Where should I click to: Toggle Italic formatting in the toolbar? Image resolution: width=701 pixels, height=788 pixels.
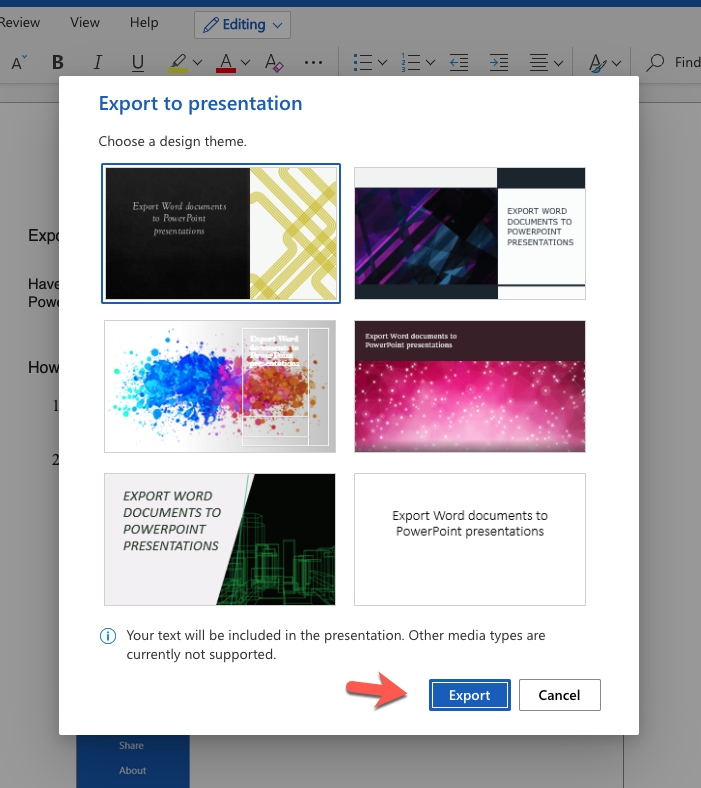point(97,62)
